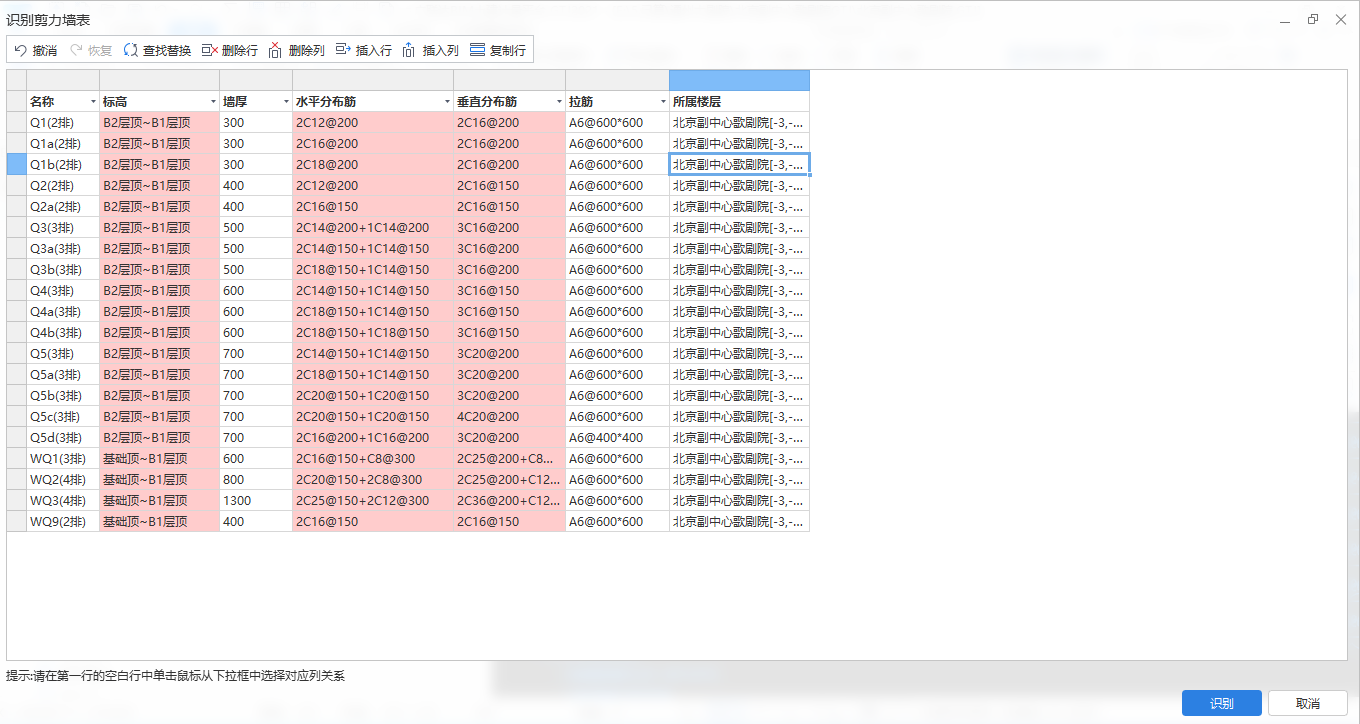1360x724 pixels.
Task: Open the 垂直分布筋 column filter dropdown
Action: (559, 102)
